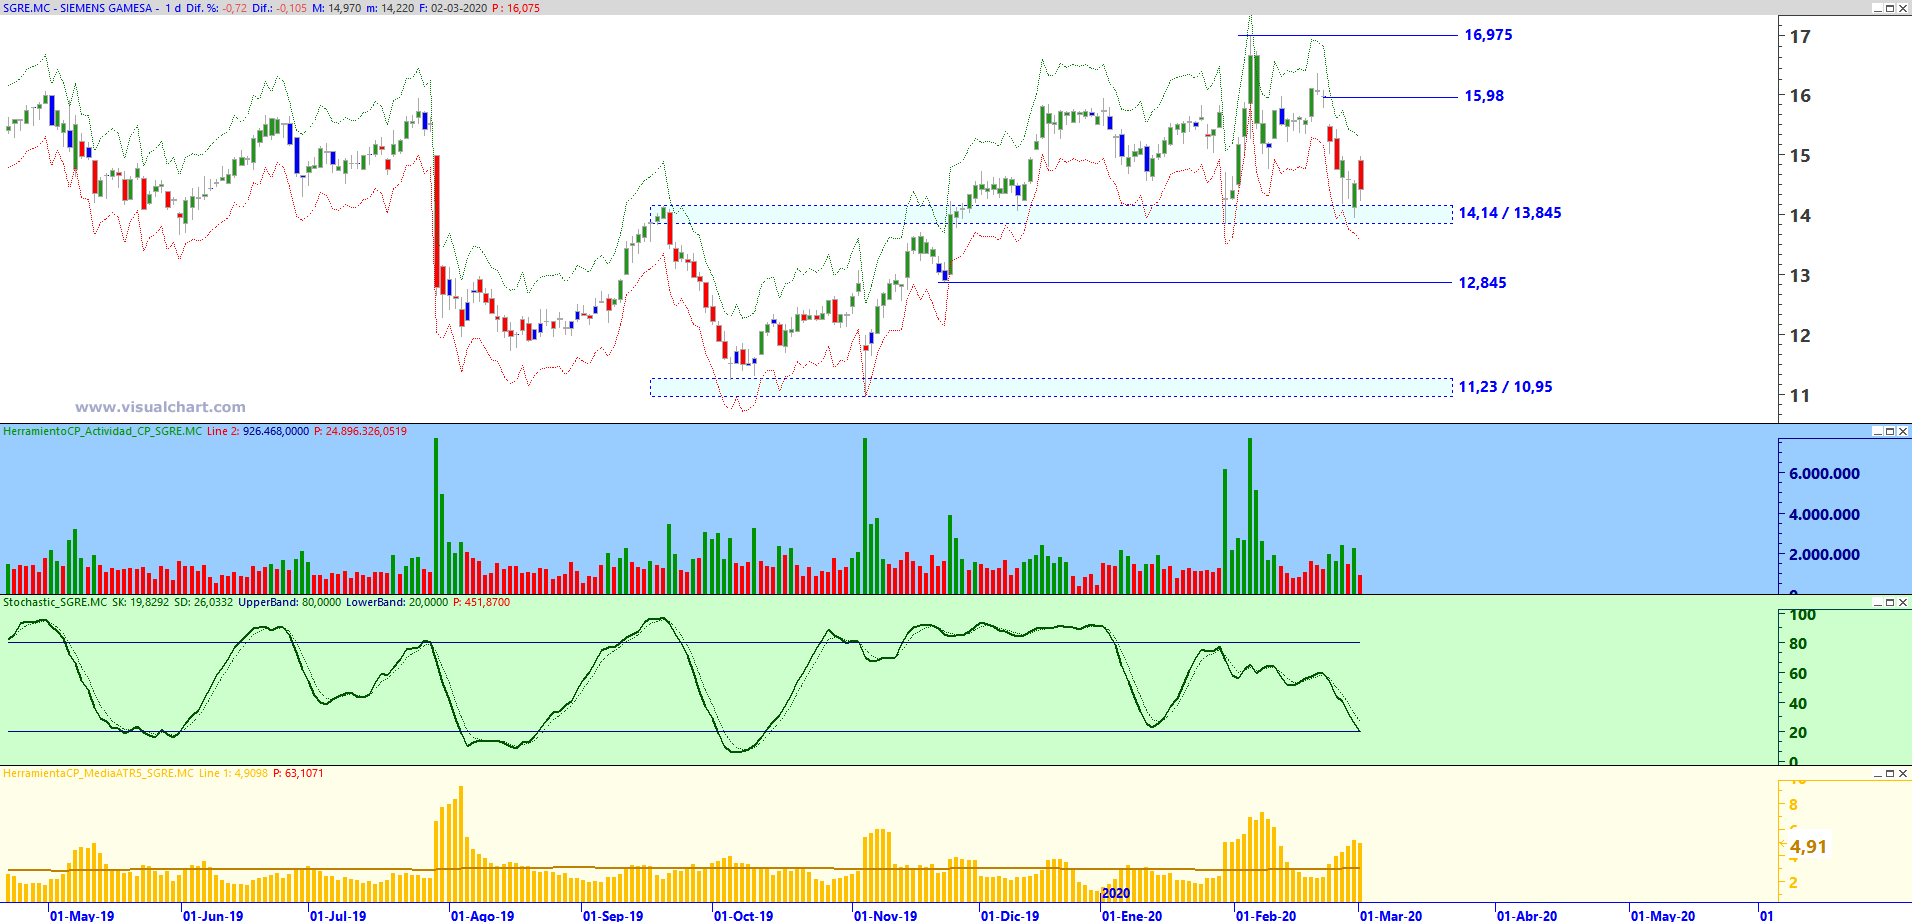This screenshot has height=922, width=1912.
Task: Click the 01-Jul-19 date on the time axis
Action: click(x=338, y=915)
